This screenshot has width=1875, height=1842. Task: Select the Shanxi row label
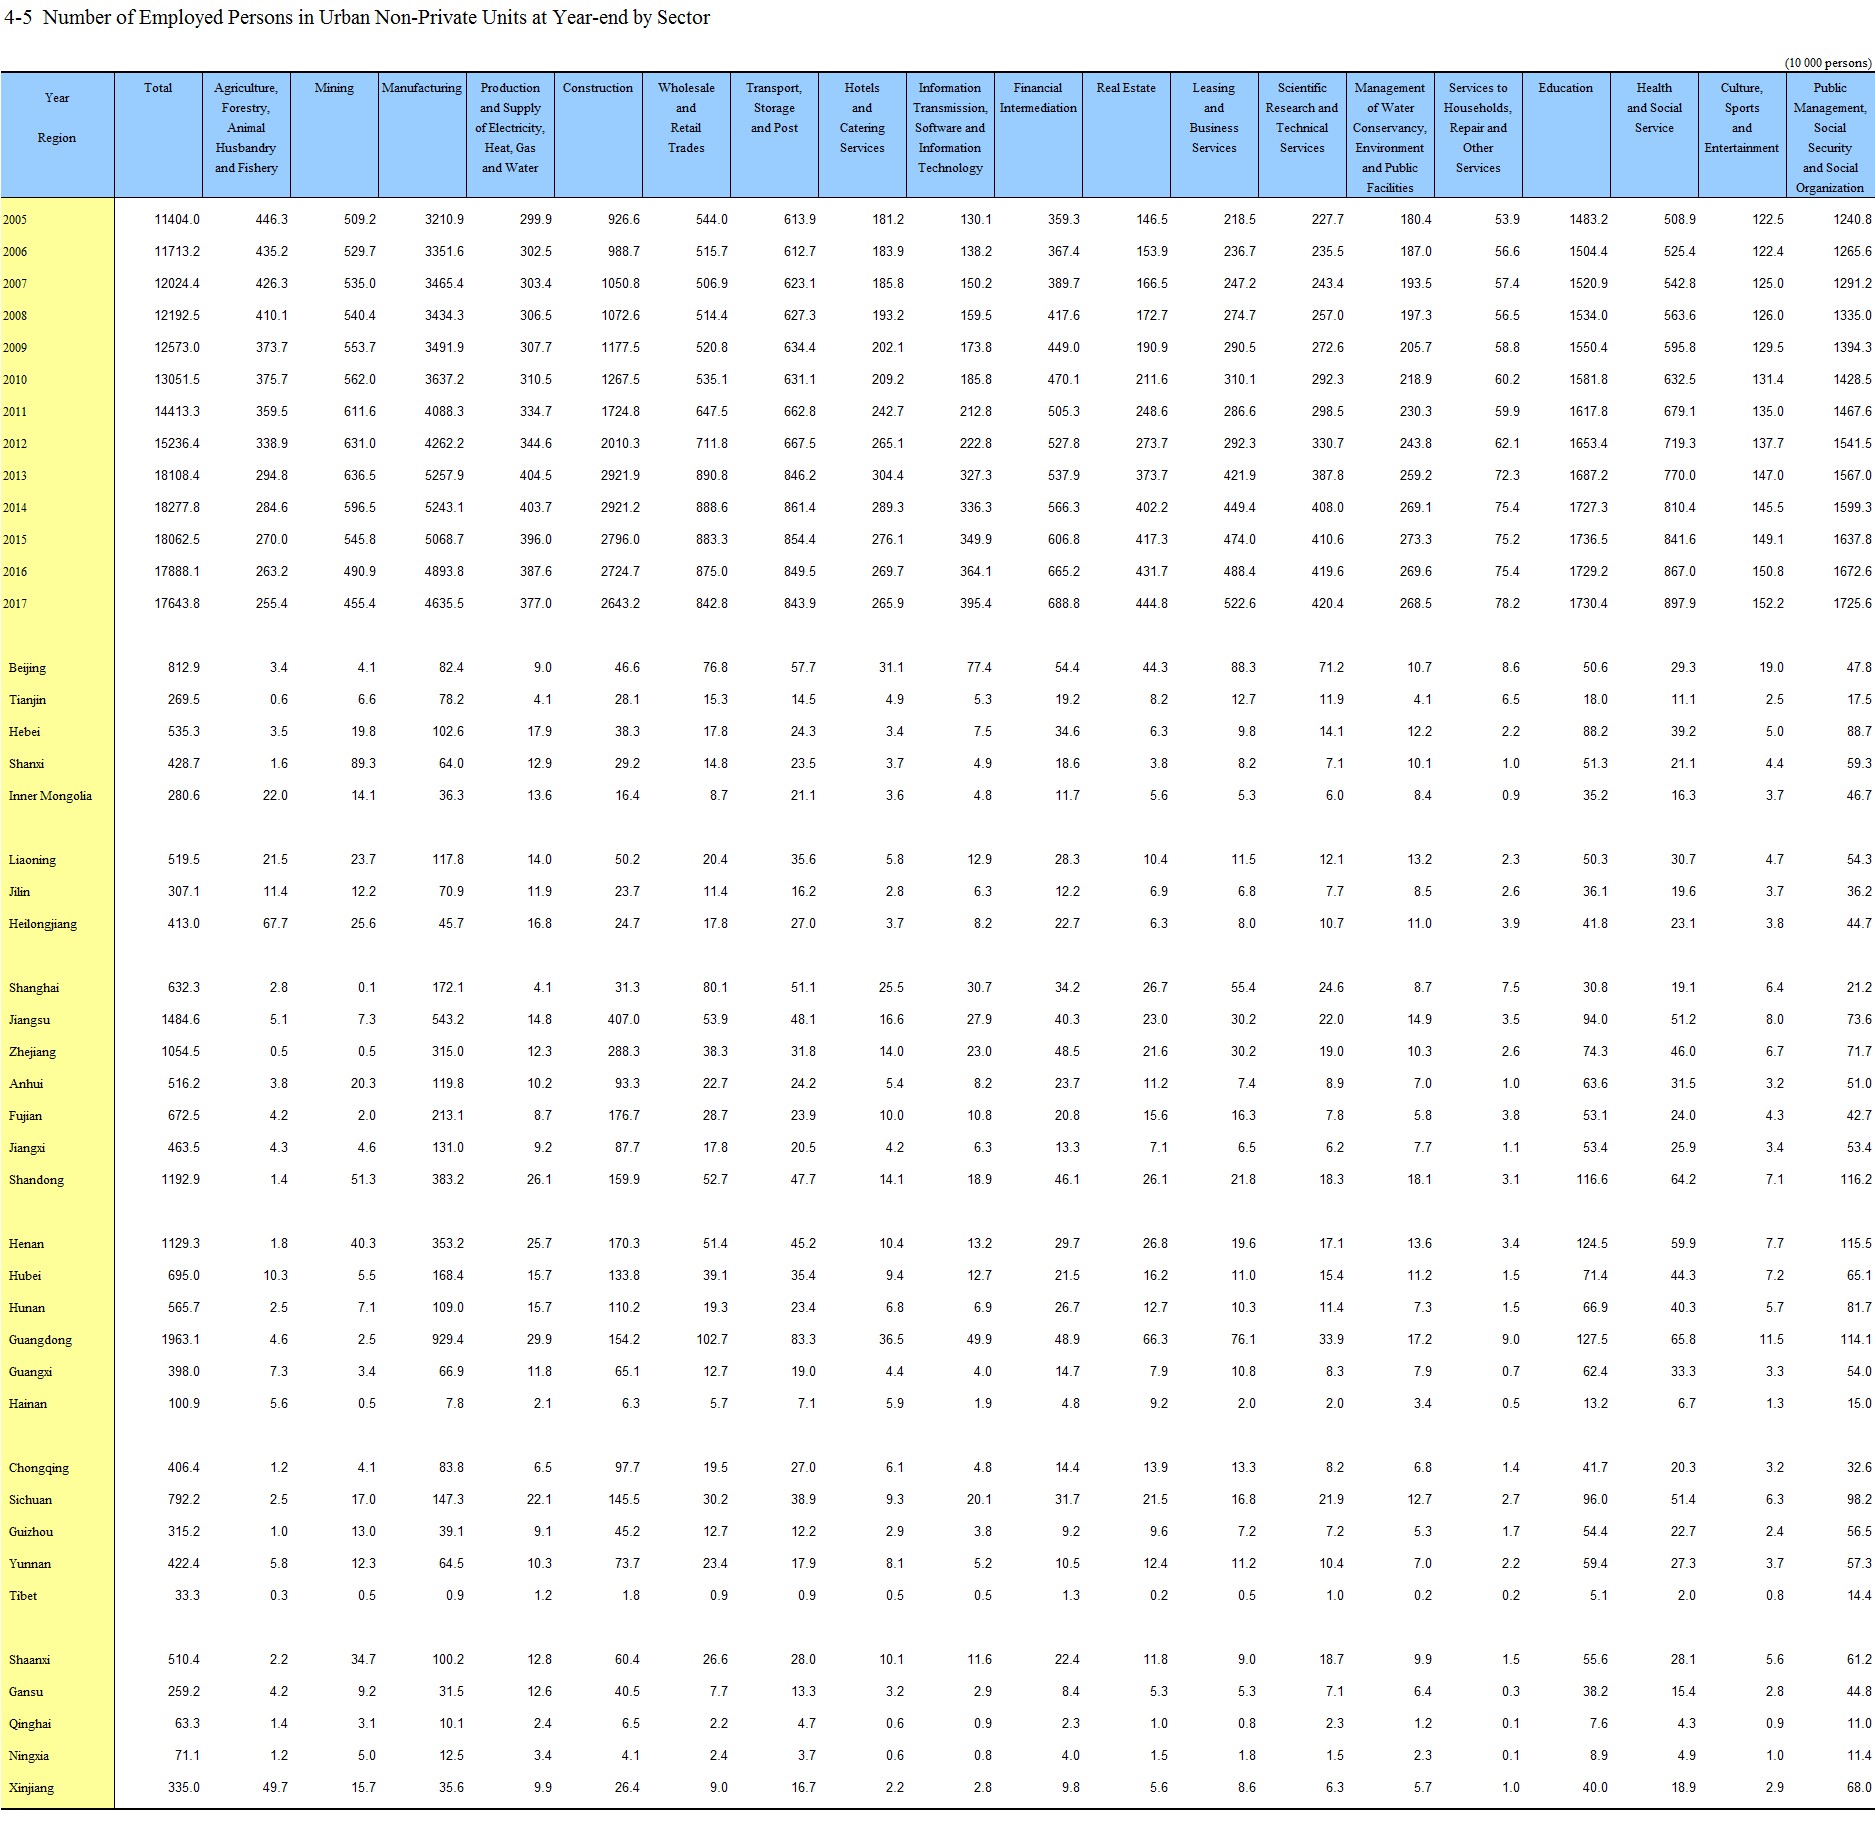click(x=26, y=764)
